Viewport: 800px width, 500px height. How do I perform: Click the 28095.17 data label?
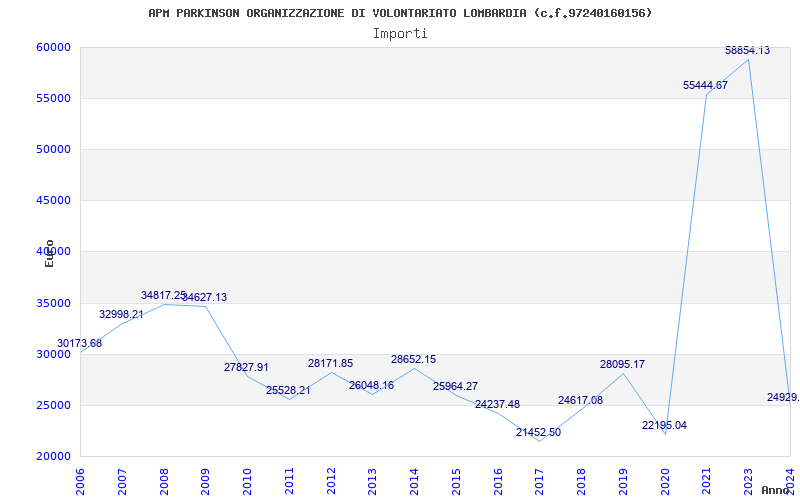622,365
